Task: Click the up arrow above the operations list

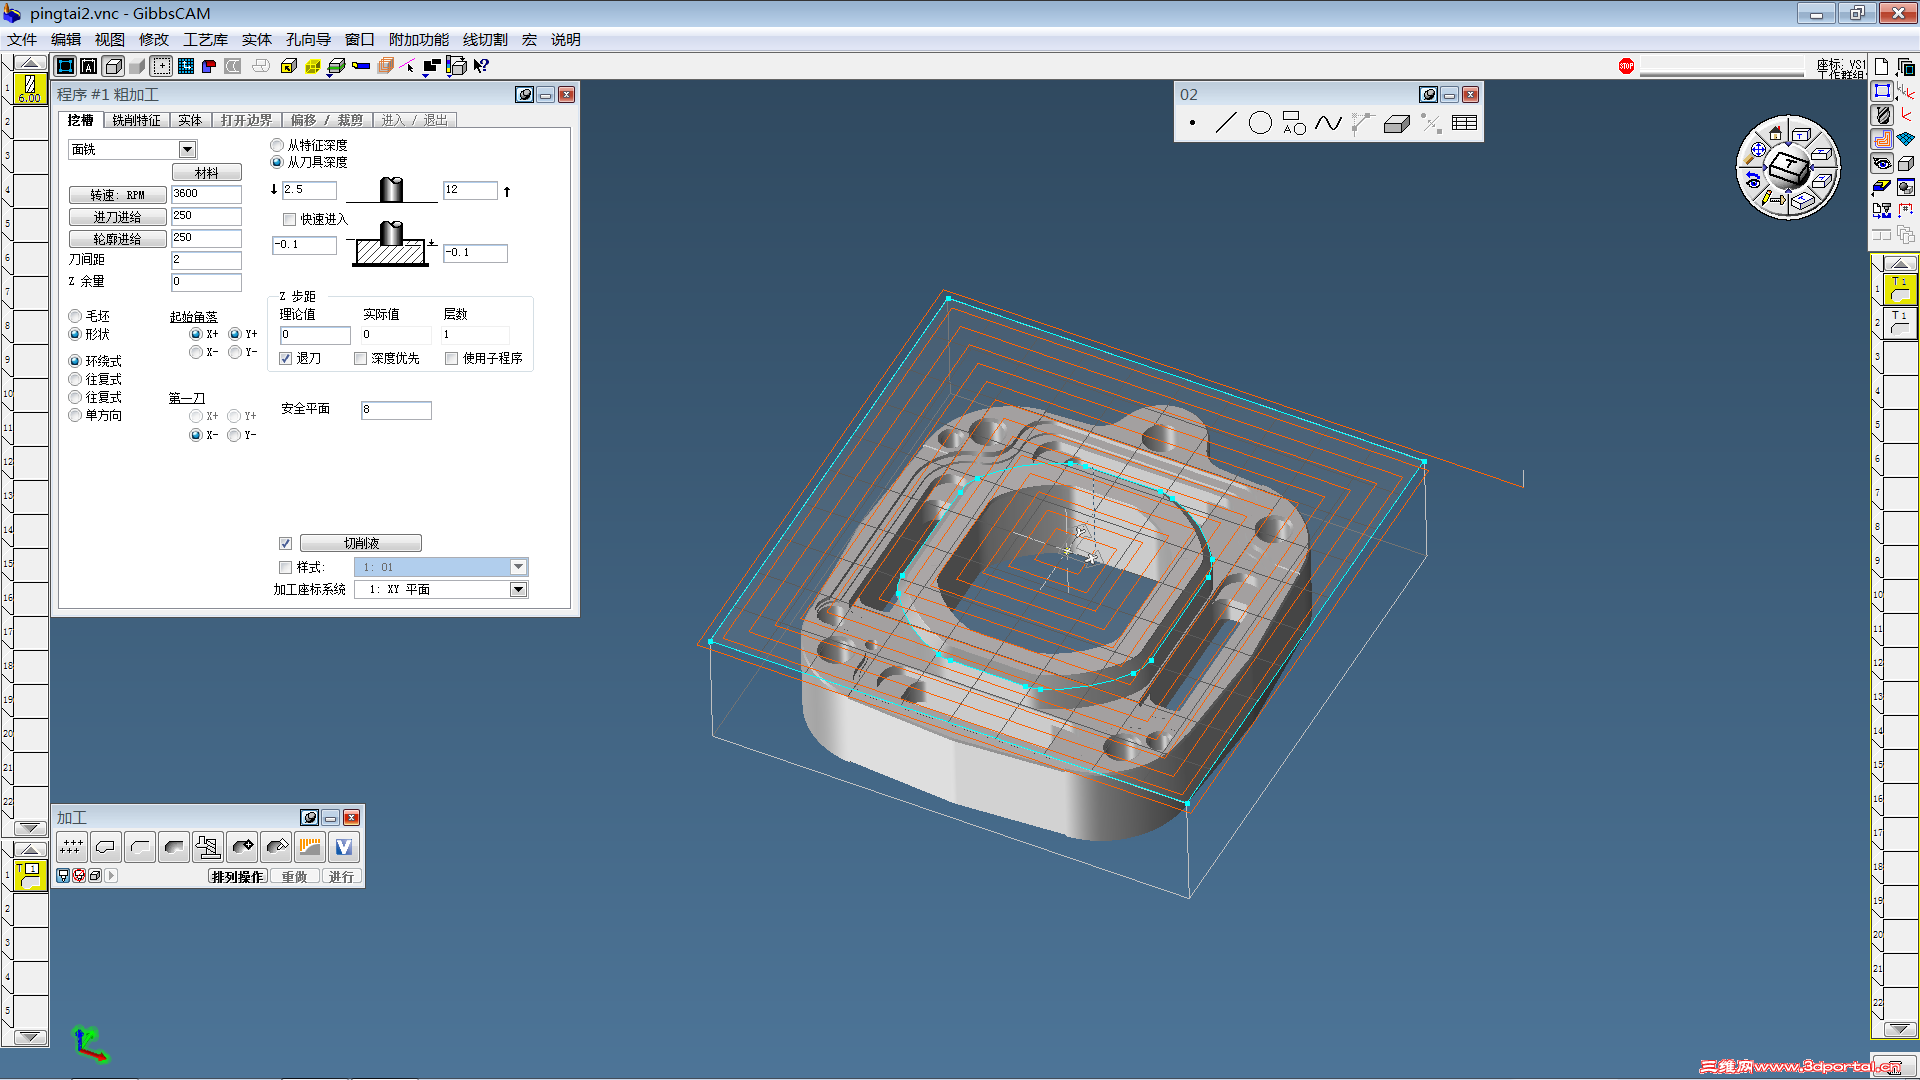Action: pos(1900,263)
